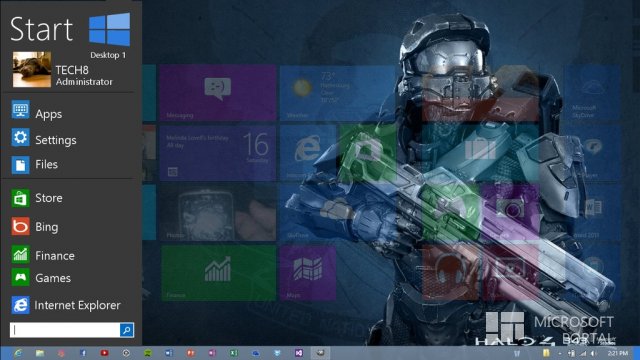Click the yellow system tray icon
The height and width of the screenshot is (360, 640).
coord(546,353)
